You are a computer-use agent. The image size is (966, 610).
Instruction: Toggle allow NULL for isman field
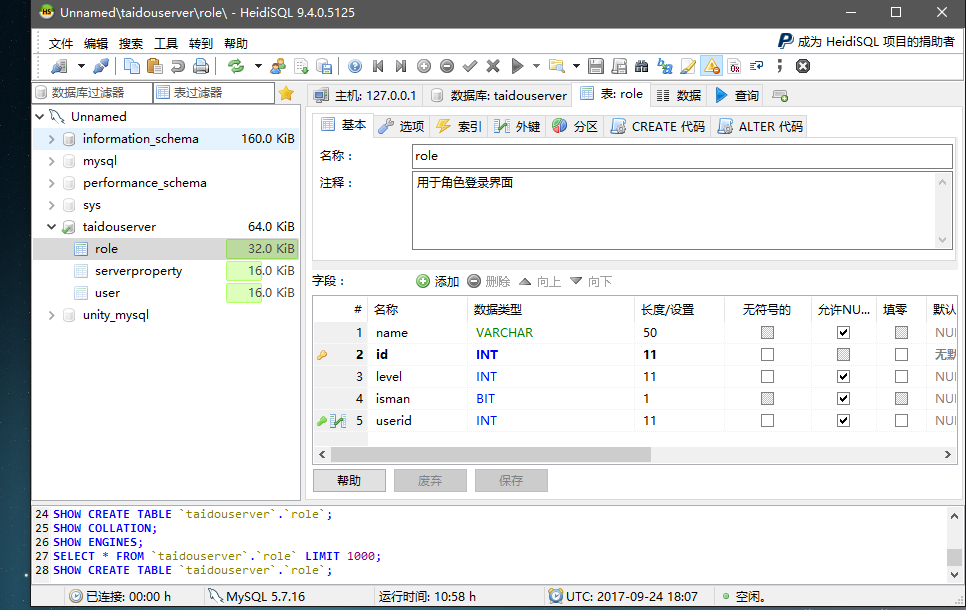coord(843,399)
